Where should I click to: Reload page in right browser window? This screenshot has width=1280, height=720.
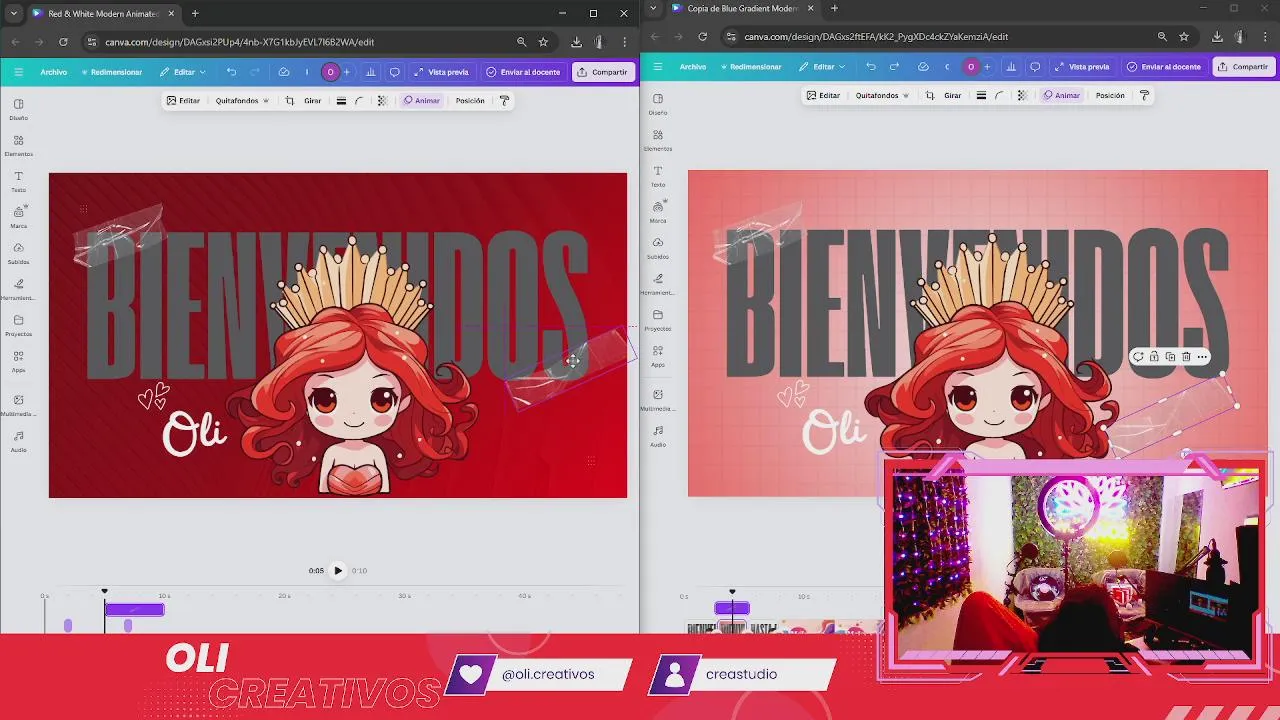pos(702,37)
